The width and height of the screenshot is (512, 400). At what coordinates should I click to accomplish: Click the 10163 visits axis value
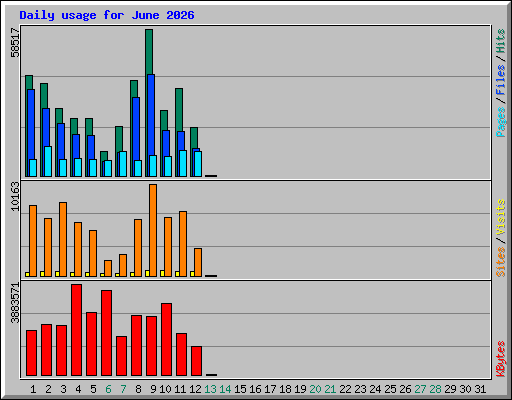[15, 196]
